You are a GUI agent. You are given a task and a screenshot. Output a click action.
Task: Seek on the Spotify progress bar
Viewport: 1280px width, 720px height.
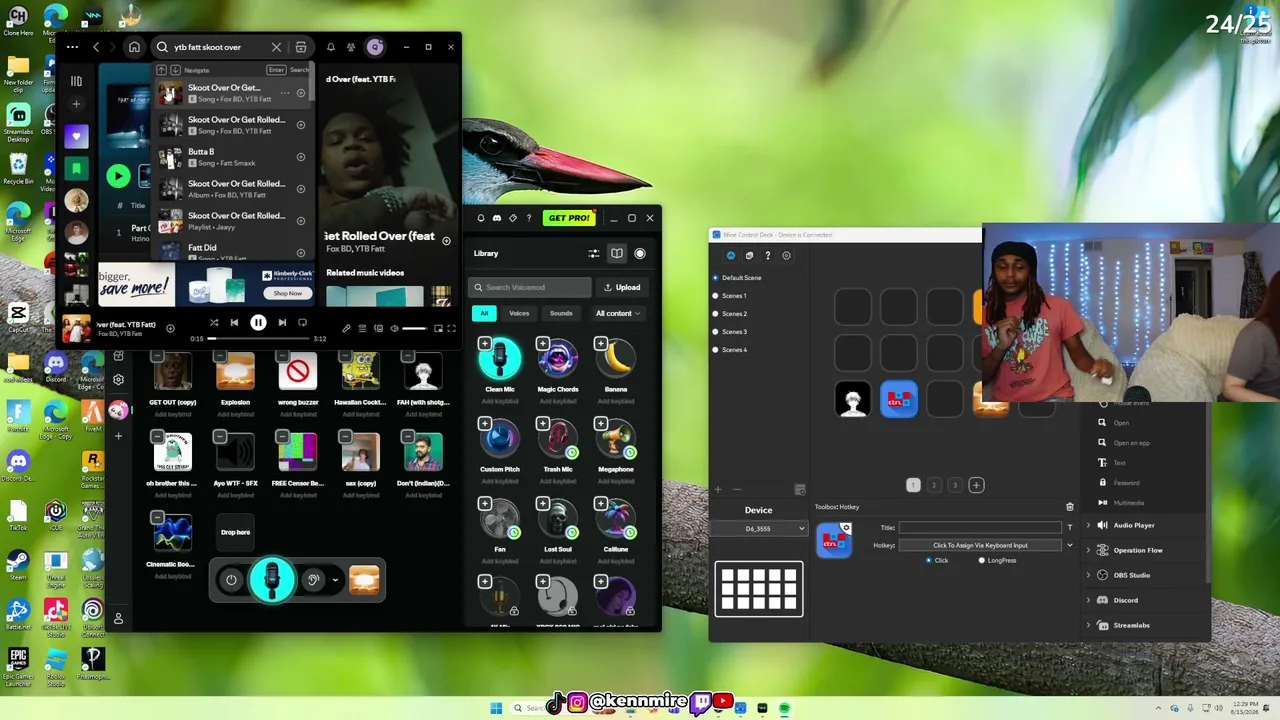(258, 338)
